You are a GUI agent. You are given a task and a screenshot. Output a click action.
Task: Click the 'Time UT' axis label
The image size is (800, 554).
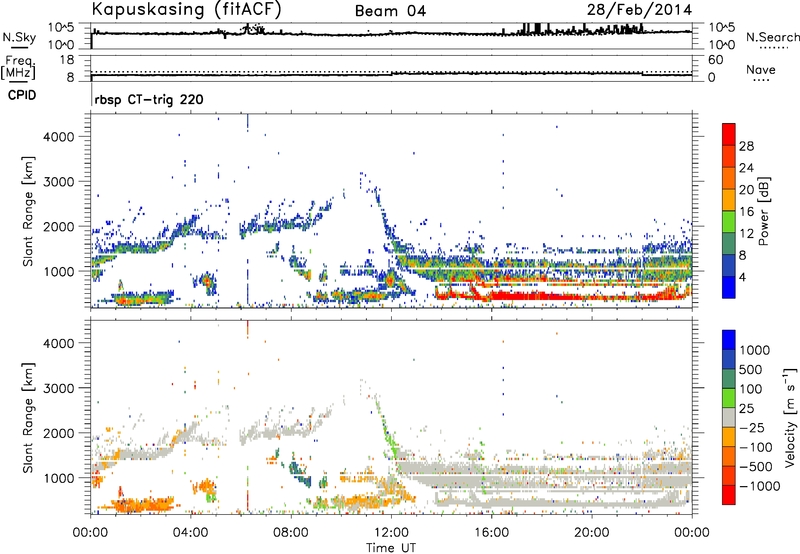coord(391,547)
